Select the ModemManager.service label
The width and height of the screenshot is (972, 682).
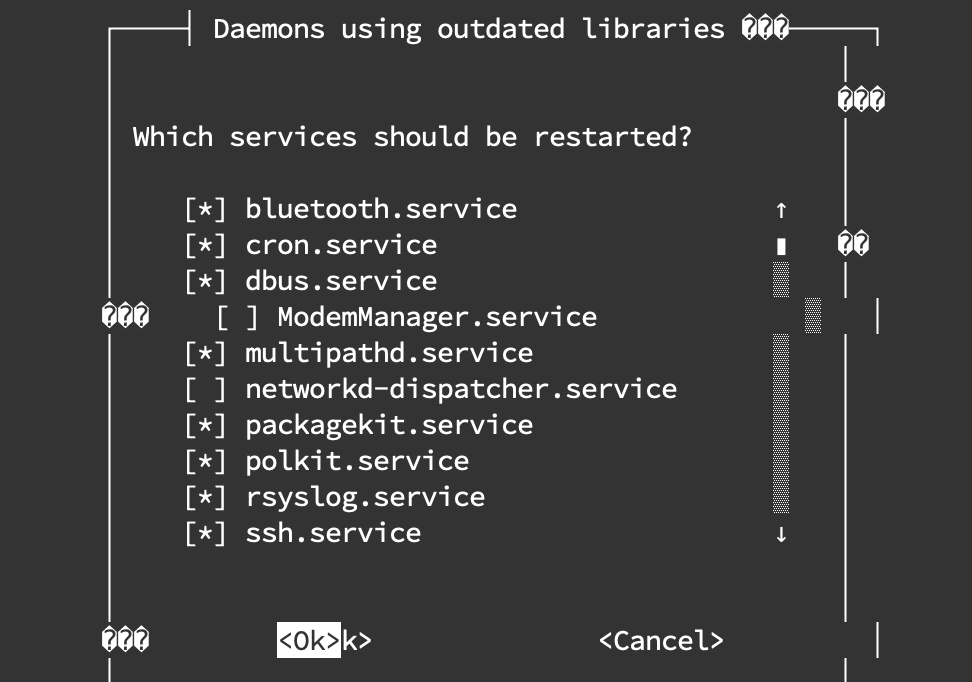coord(437,317)
